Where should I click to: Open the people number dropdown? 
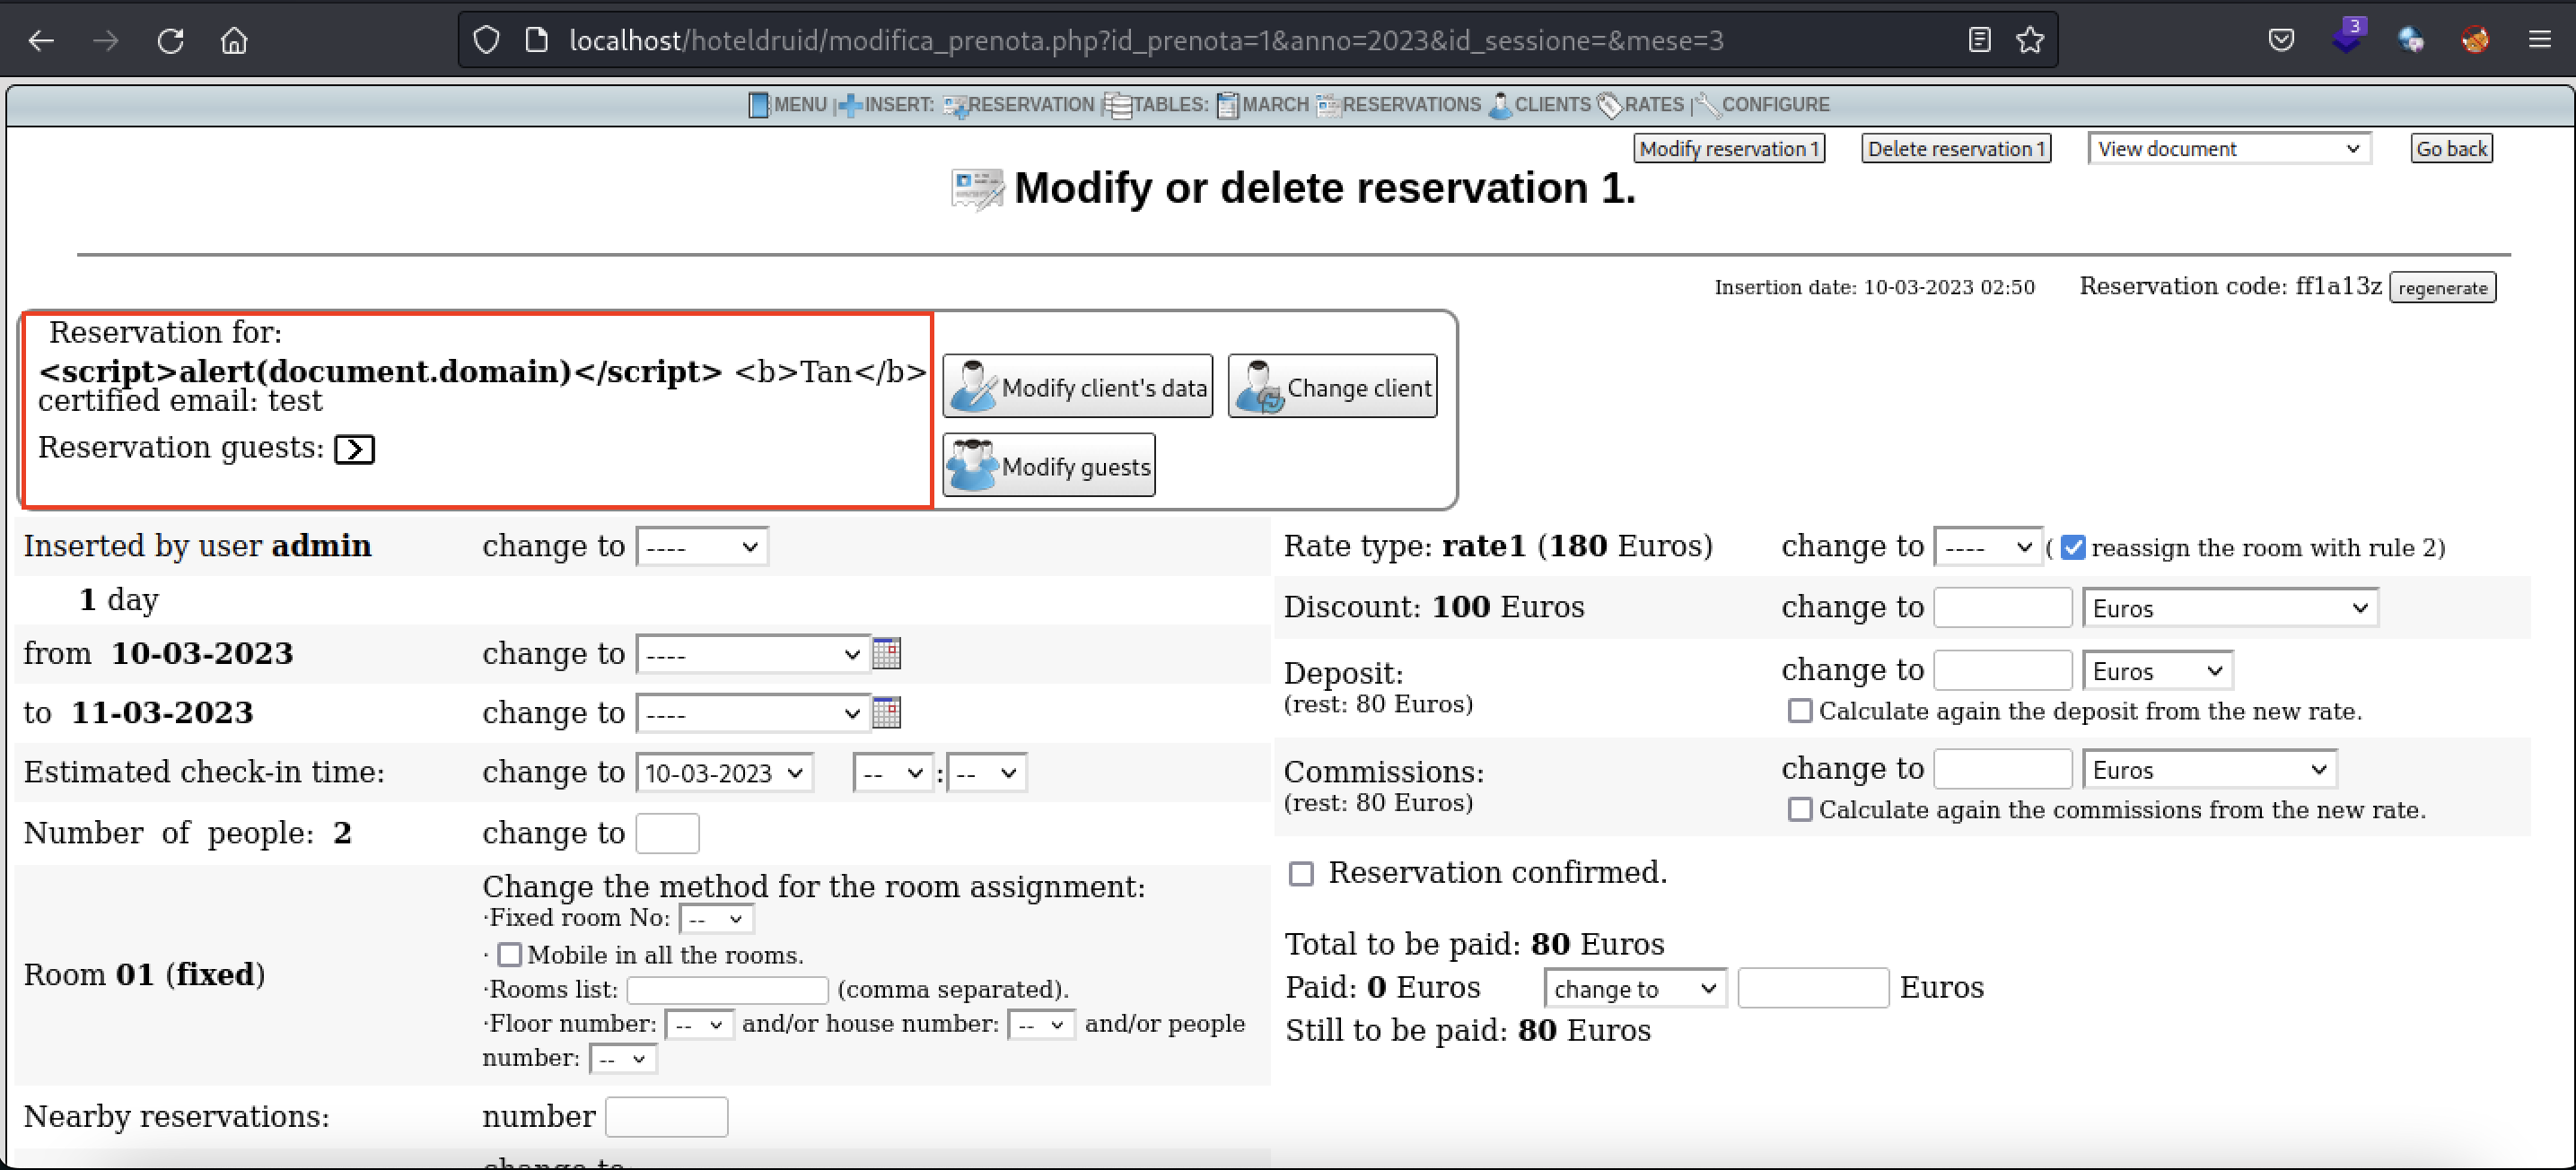click(x=623, y=1059)
